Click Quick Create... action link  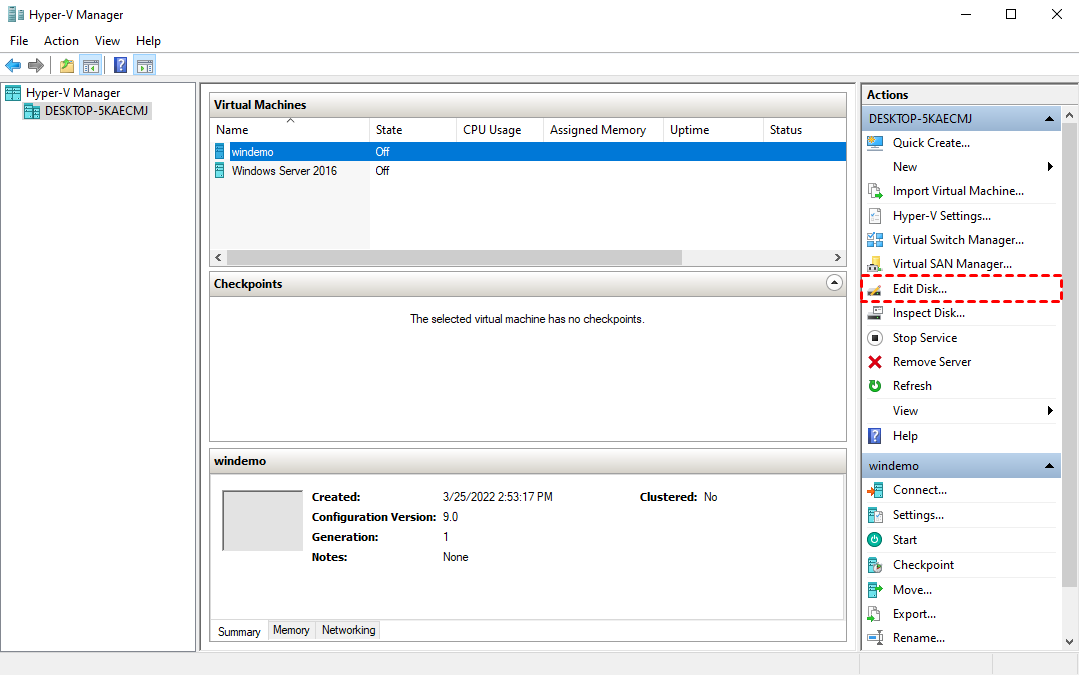point(931,142)
